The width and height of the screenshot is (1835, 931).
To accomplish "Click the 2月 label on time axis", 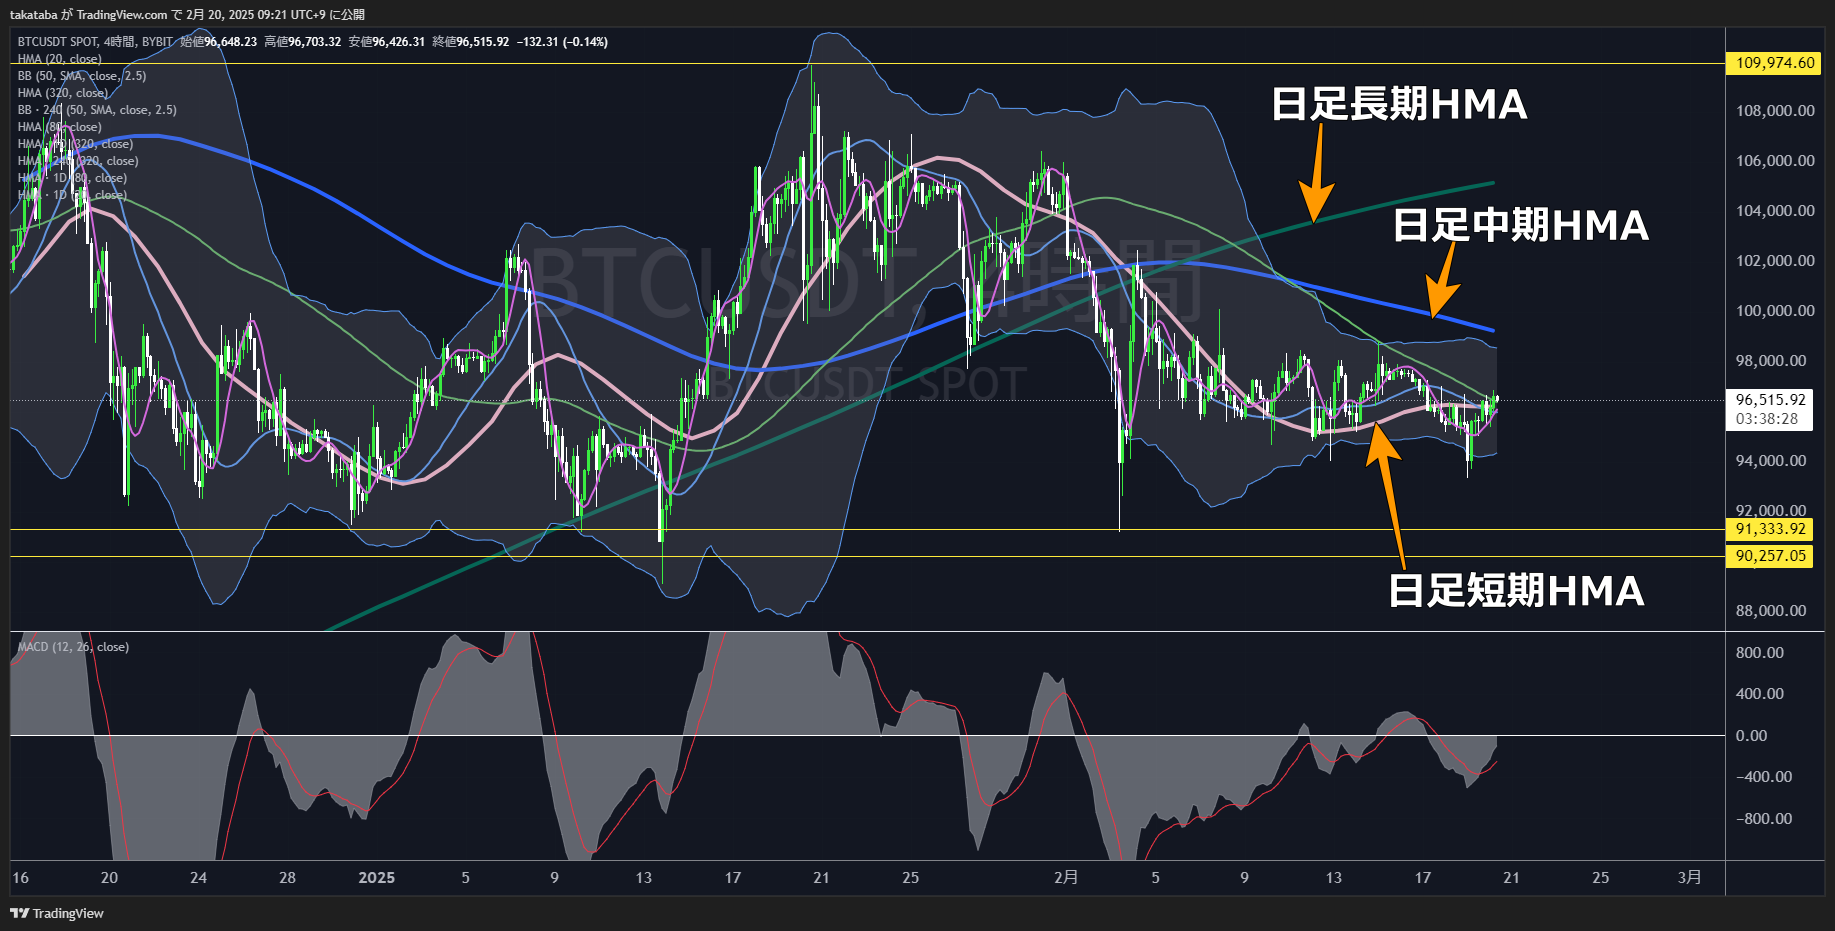I will tap(1066, 878).
